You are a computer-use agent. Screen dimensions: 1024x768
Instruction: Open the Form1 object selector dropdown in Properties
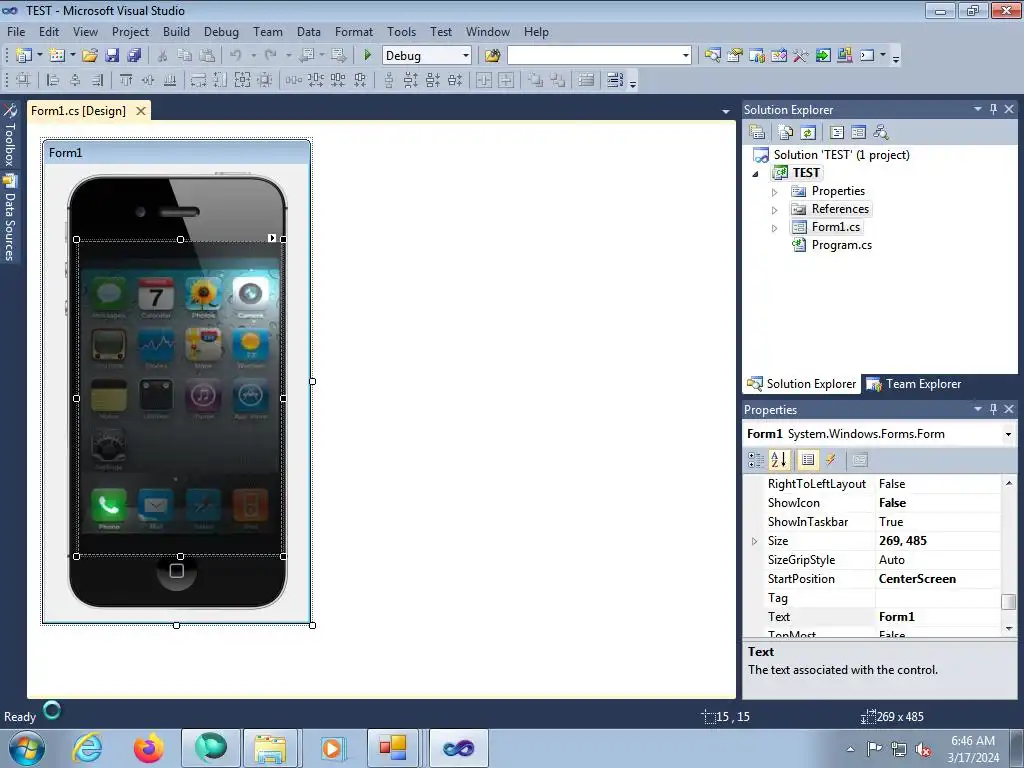coord(1008,434)
